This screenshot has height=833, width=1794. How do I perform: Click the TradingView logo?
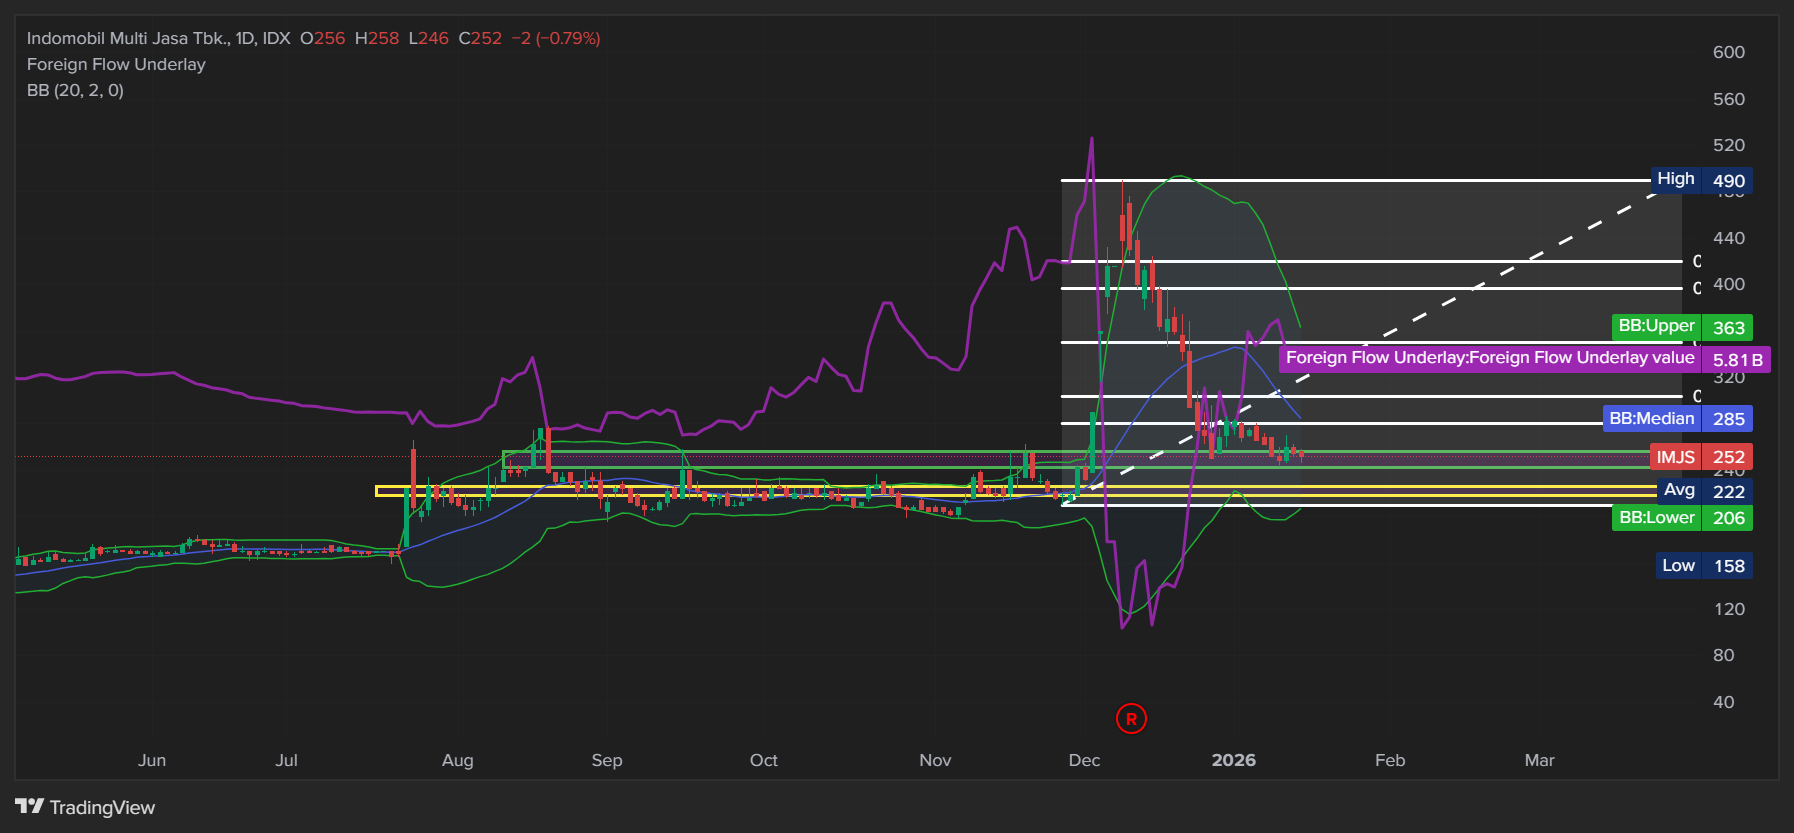(x=85, y=807)
